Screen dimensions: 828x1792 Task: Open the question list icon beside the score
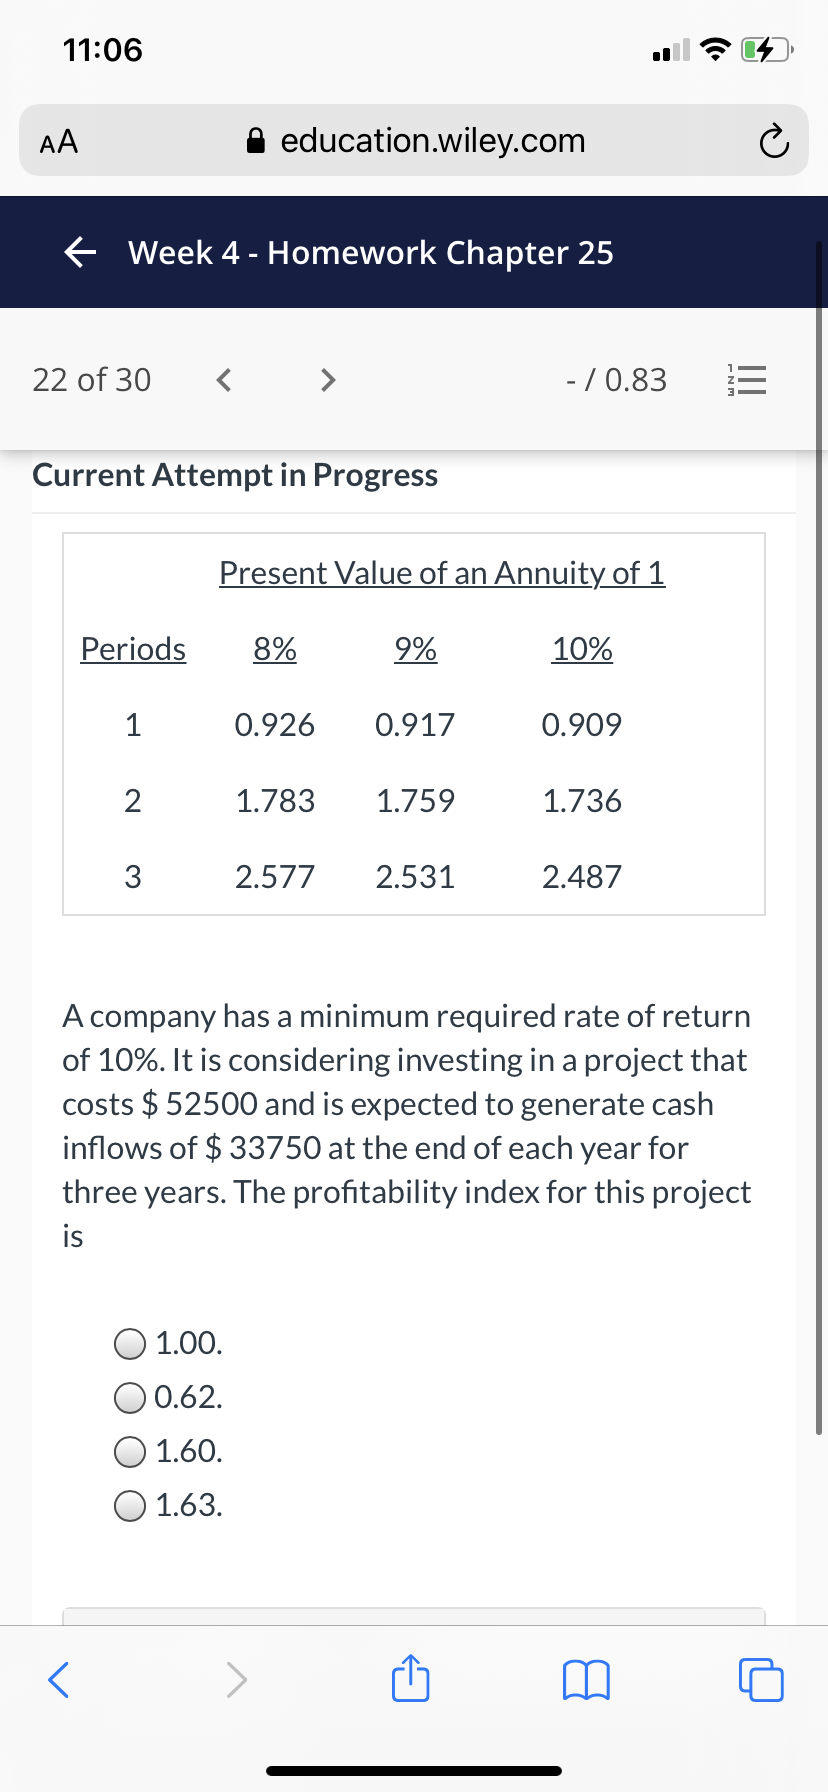(748, 380)
